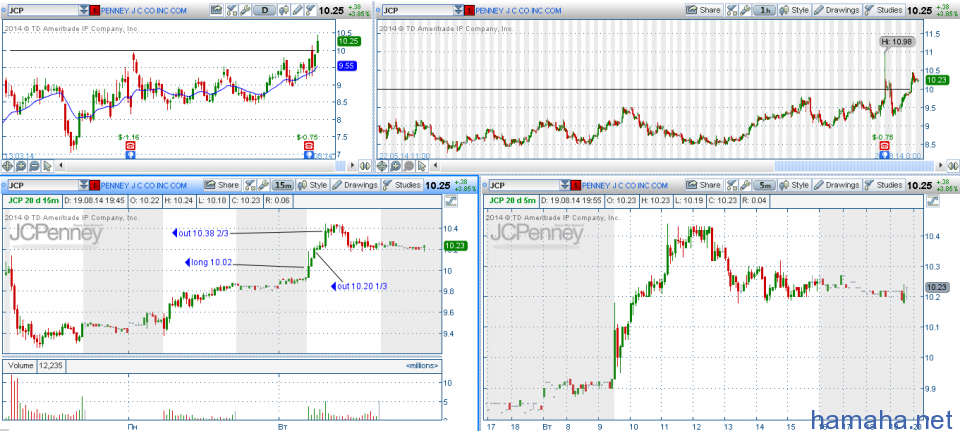
Task: Open Studies menu in 1h chart
Action: tap(883, 10)
